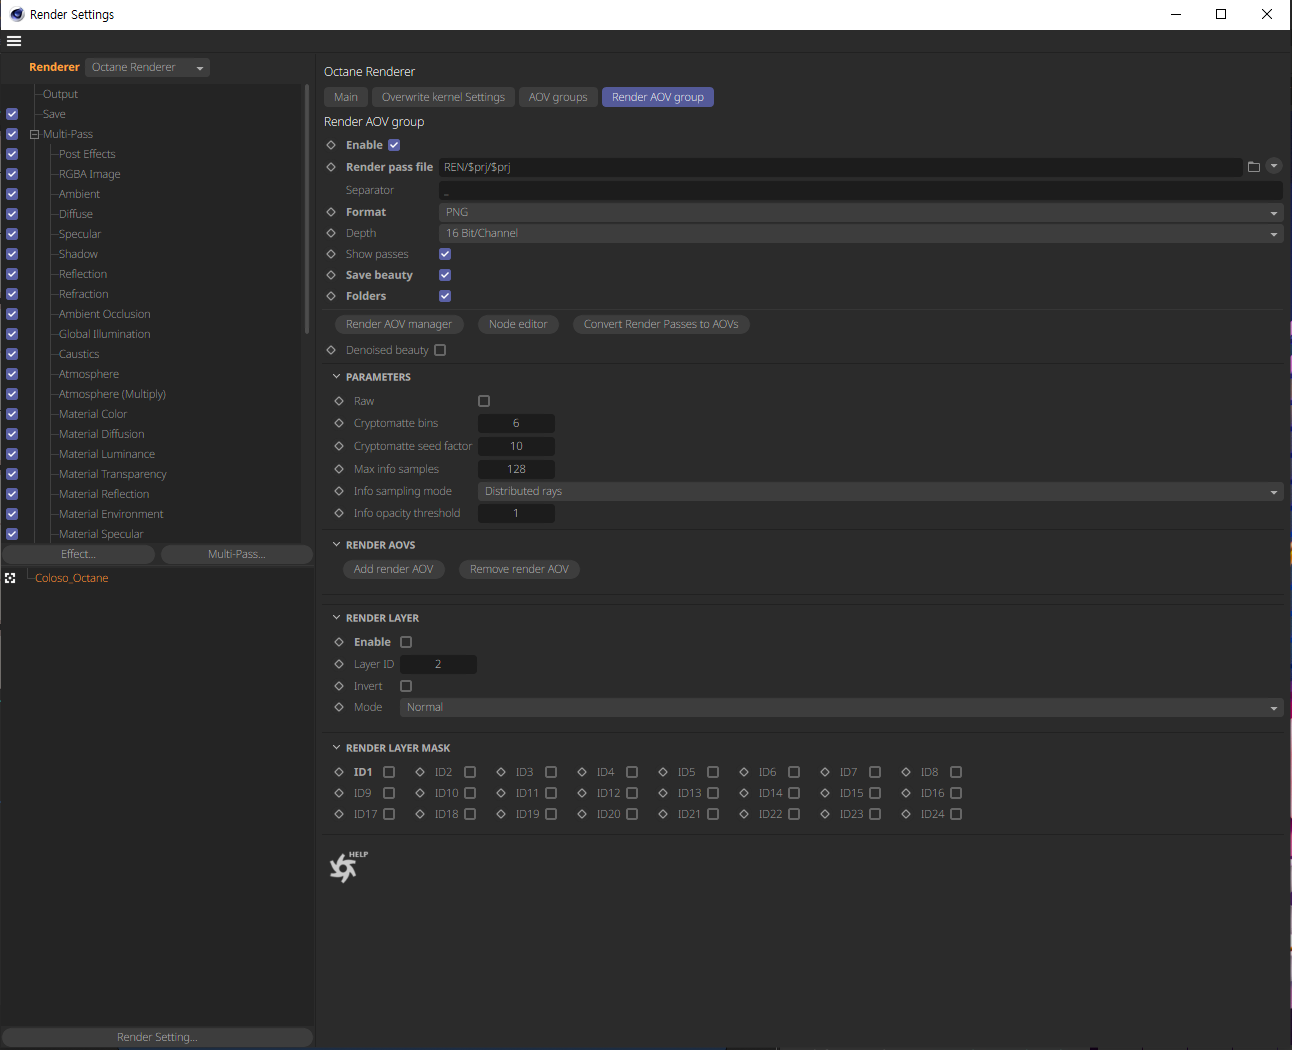This screenshot has height=1050, width=1292.
Task: Open the Renderer dropdown
Action: (147, 67)
